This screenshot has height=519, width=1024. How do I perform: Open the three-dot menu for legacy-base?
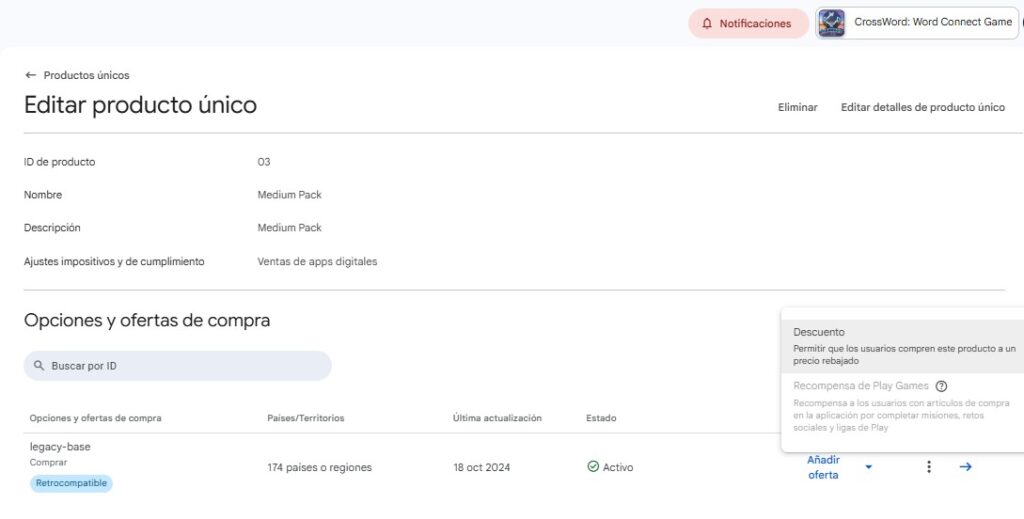(929, 467)
